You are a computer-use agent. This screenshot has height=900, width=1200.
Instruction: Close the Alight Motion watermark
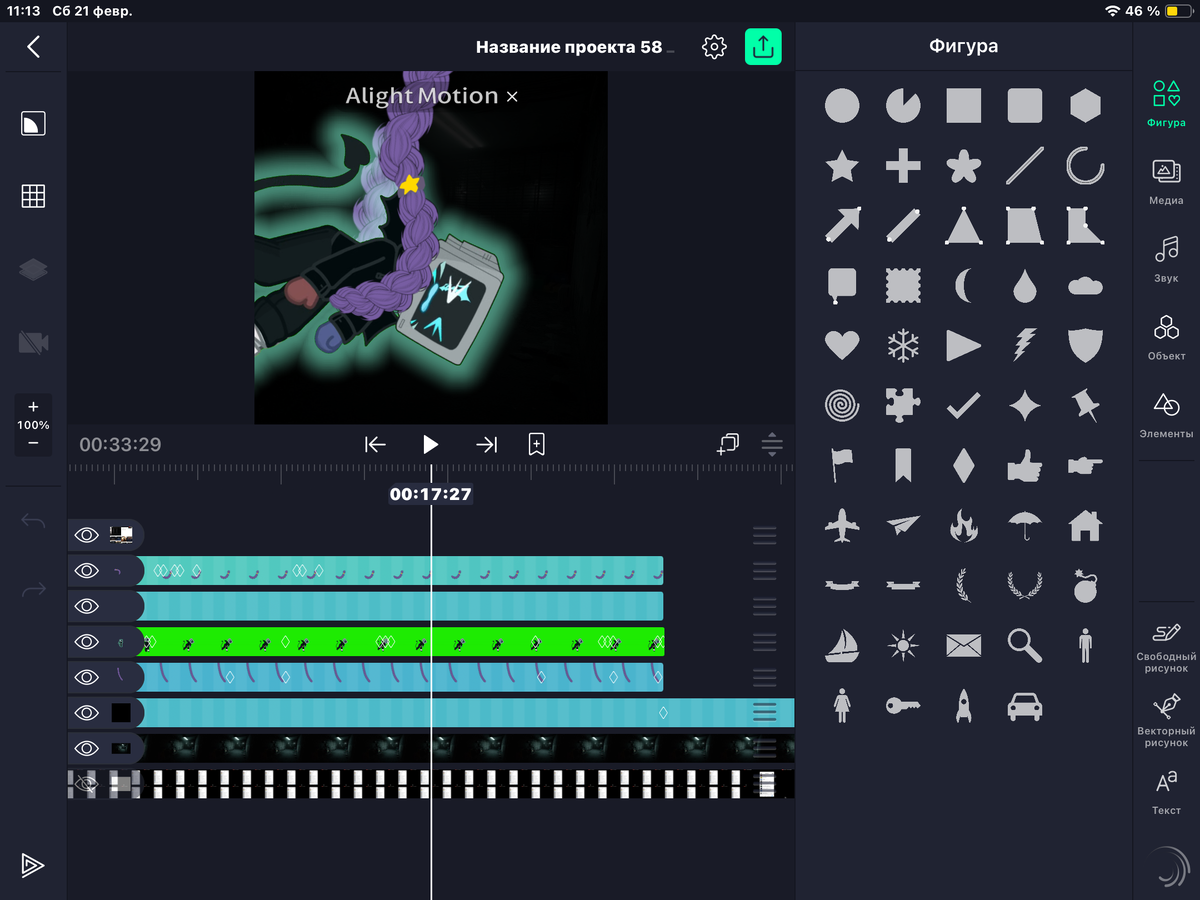point(512,96)
